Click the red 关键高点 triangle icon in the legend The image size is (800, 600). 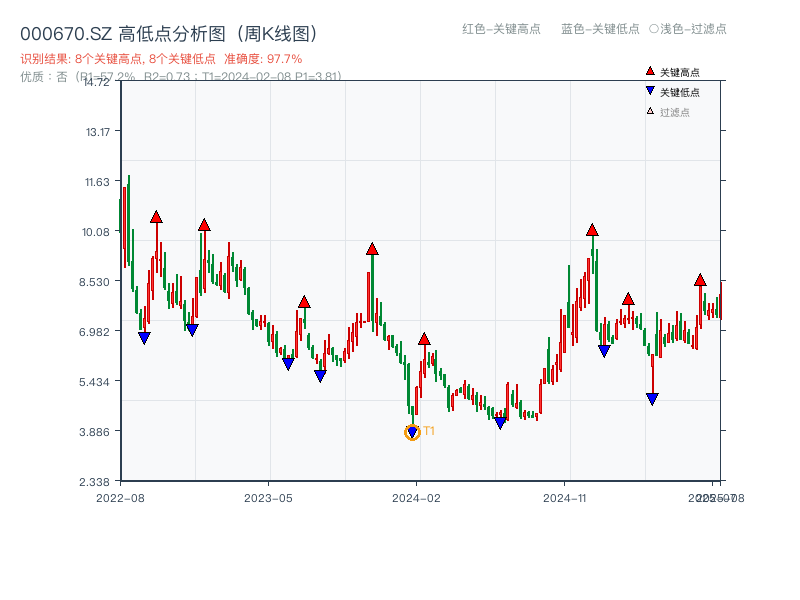pyautogui.click(x=649, y=71)
